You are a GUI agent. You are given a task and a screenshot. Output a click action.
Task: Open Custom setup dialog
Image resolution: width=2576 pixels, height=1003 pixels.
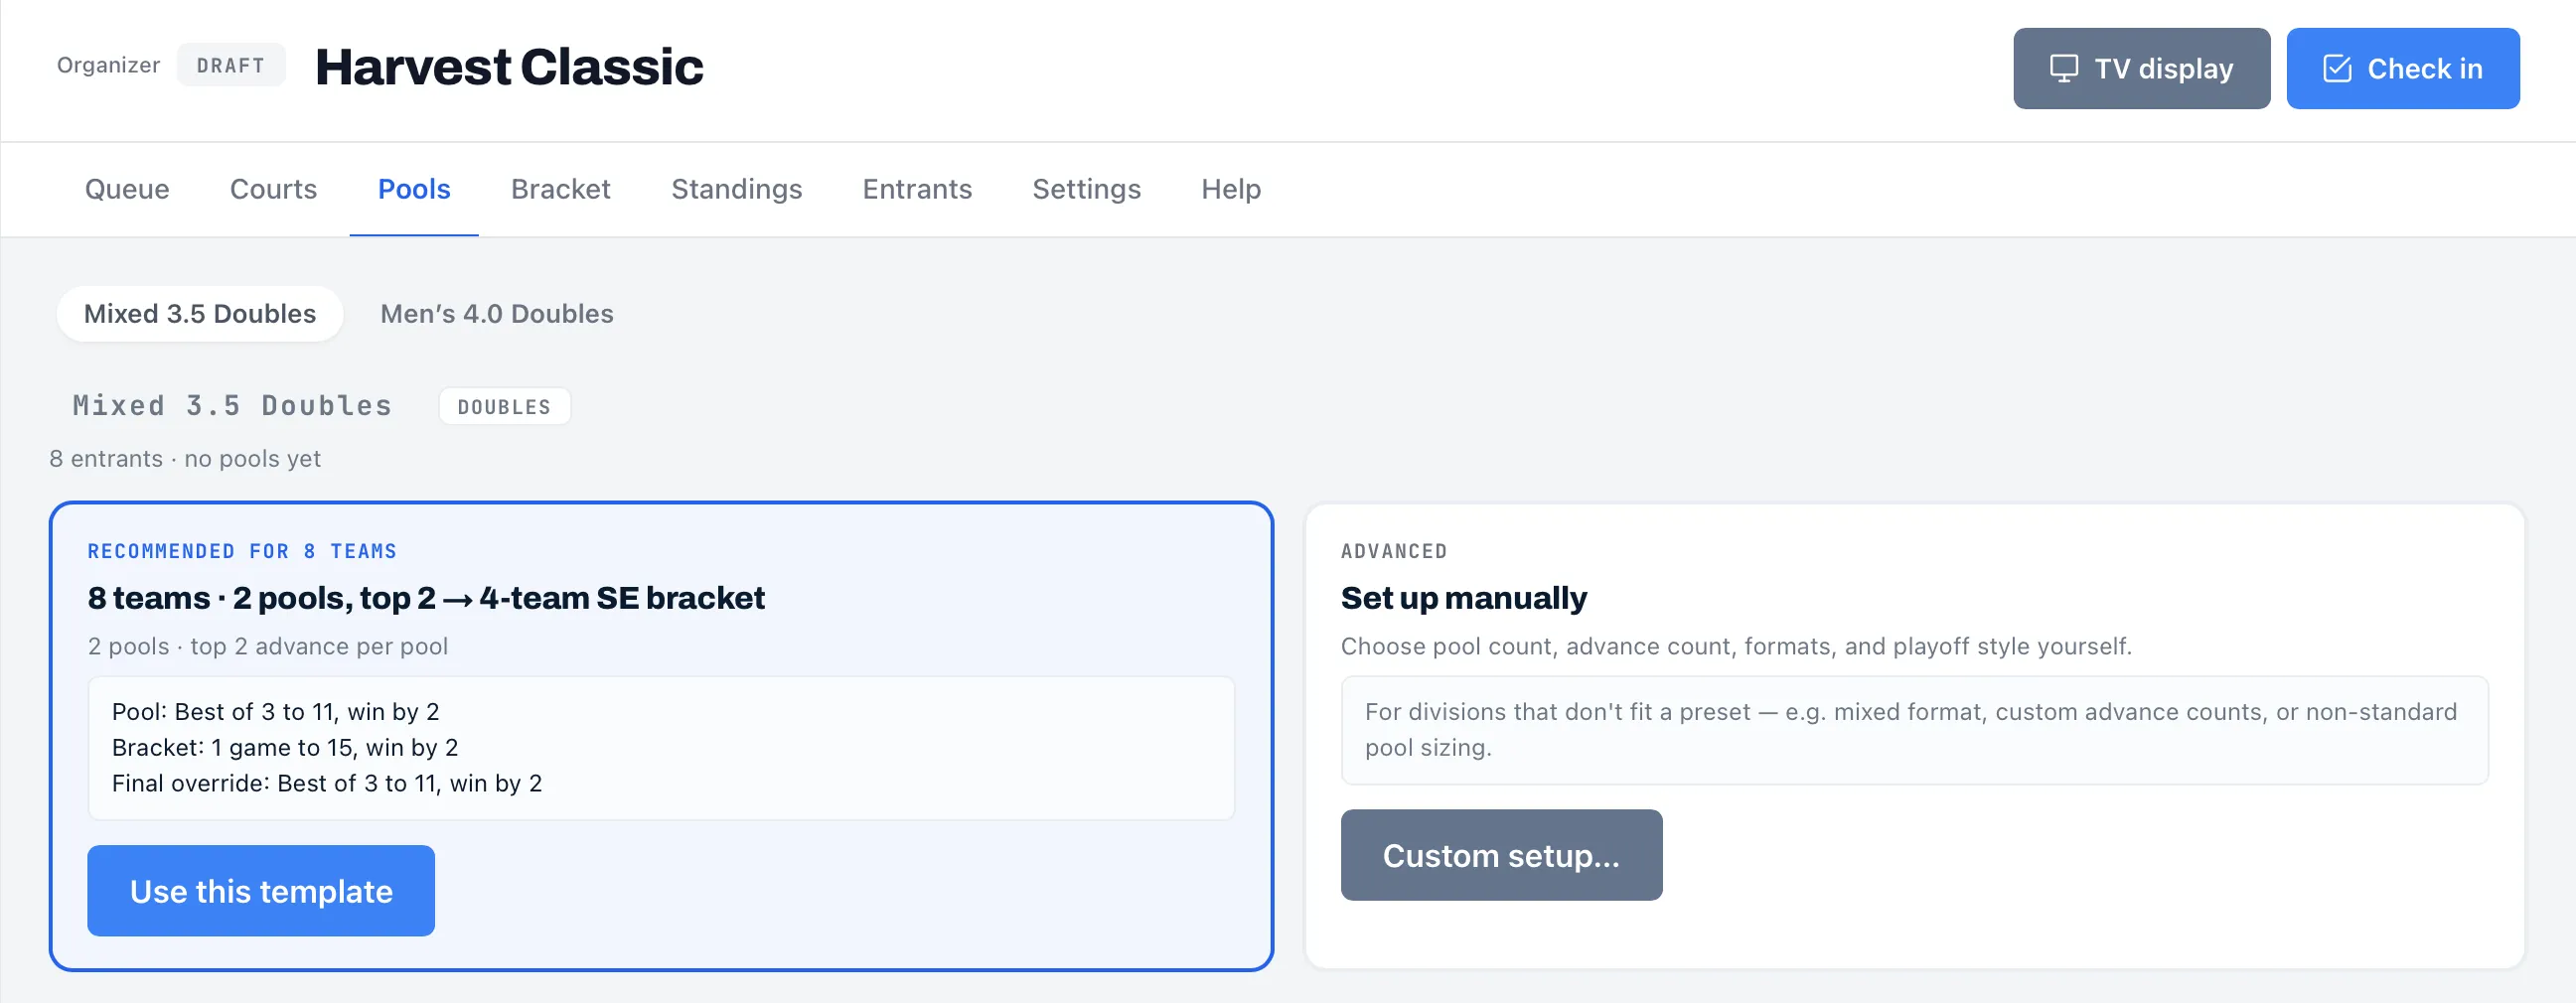[x=1501, y=854]
